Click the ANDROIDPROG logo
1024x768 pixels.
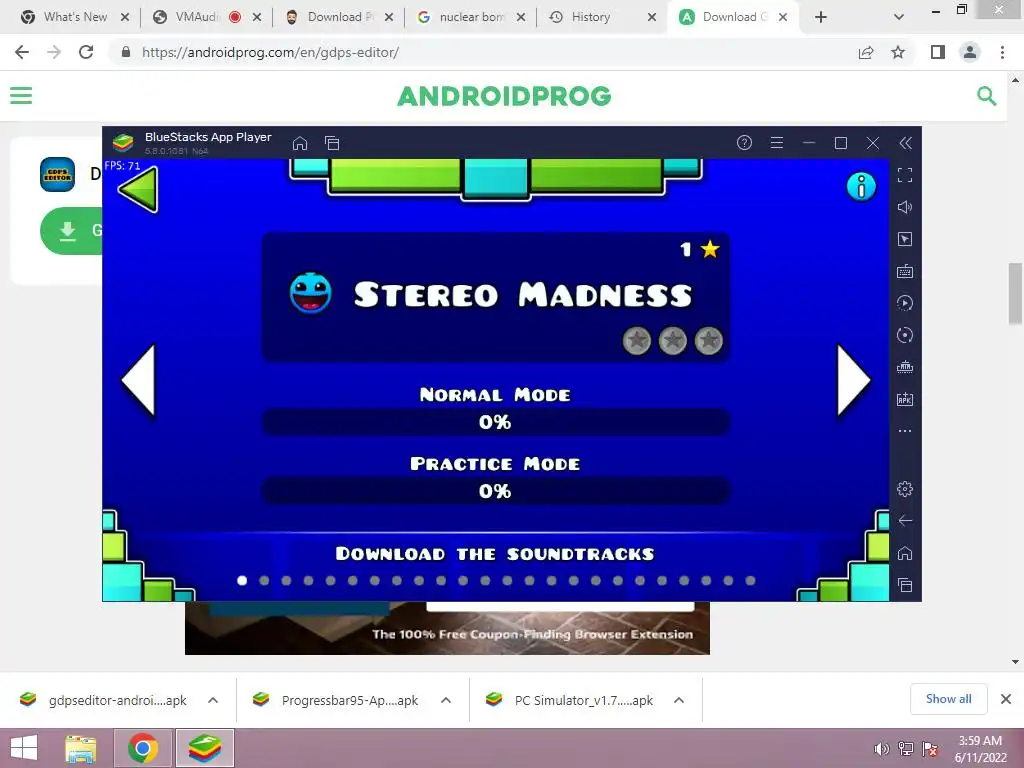[504, 96]
